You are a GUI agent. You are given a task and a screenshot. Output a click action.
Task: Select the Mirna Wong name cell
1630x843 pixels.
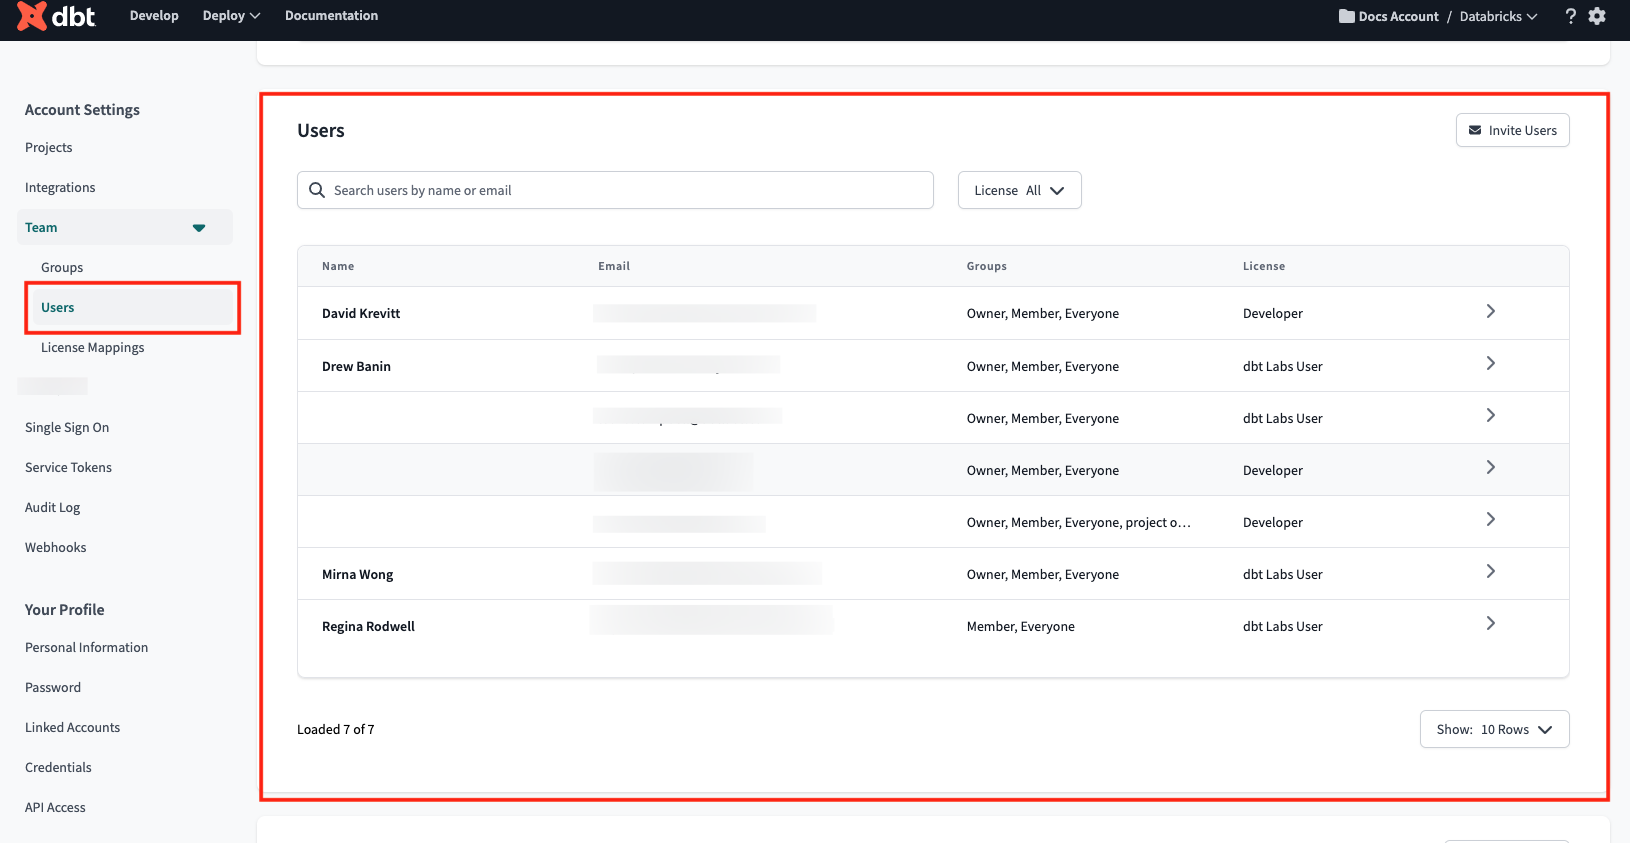tap(357, 574)
